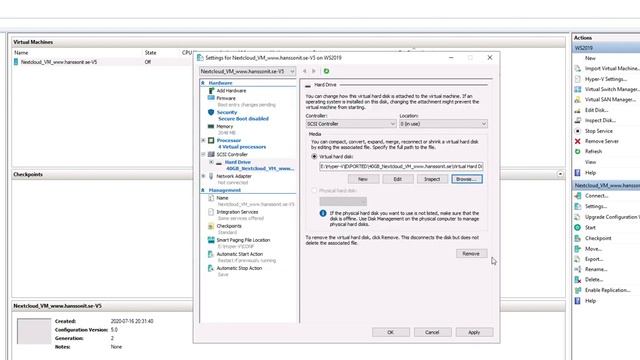Image resolution: width=640 pixels, height=360 pixels.
Task: Click the OK button
Action: point(391,332)
